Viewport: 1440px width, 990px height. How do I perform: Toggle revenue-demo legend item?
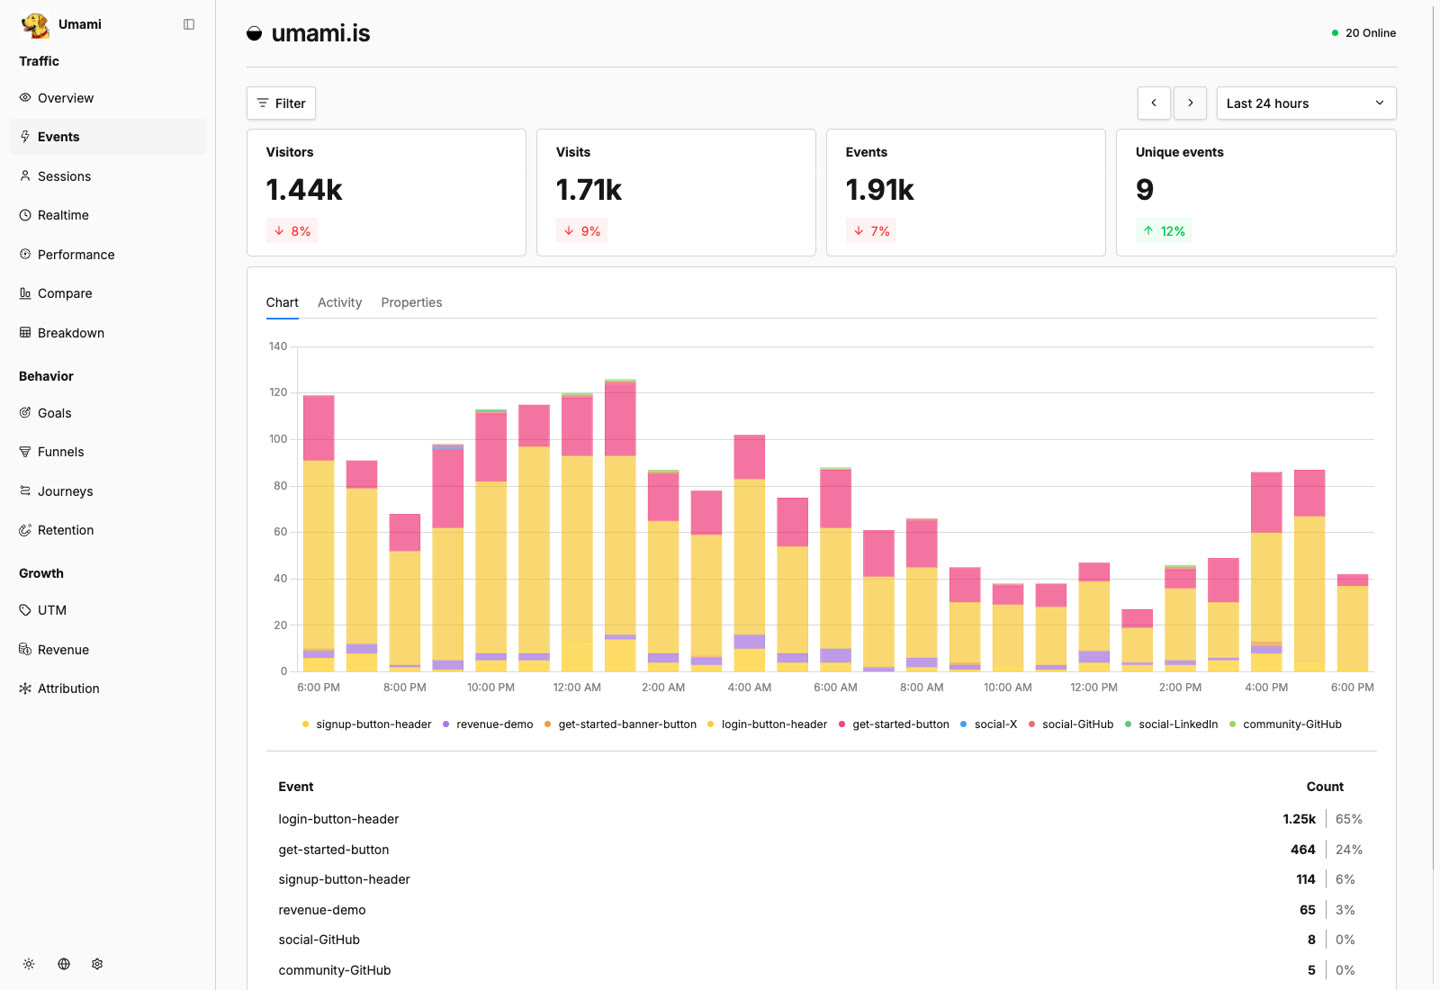488,724
